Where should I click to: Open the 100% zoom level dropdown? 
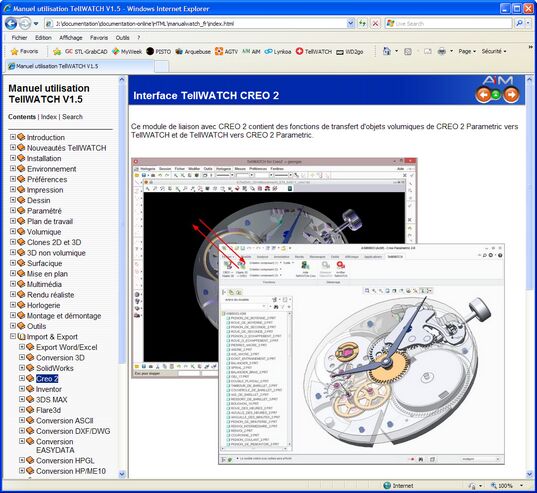point(522,485)
